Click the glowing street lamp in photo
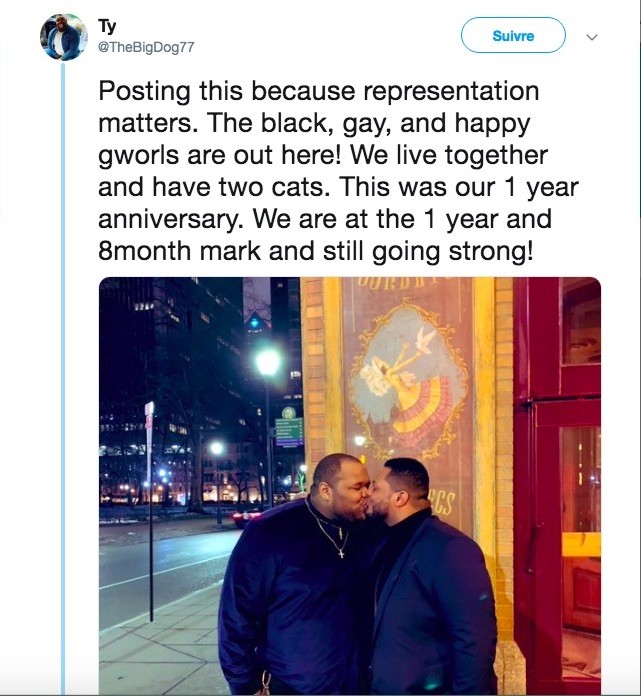 268,362
